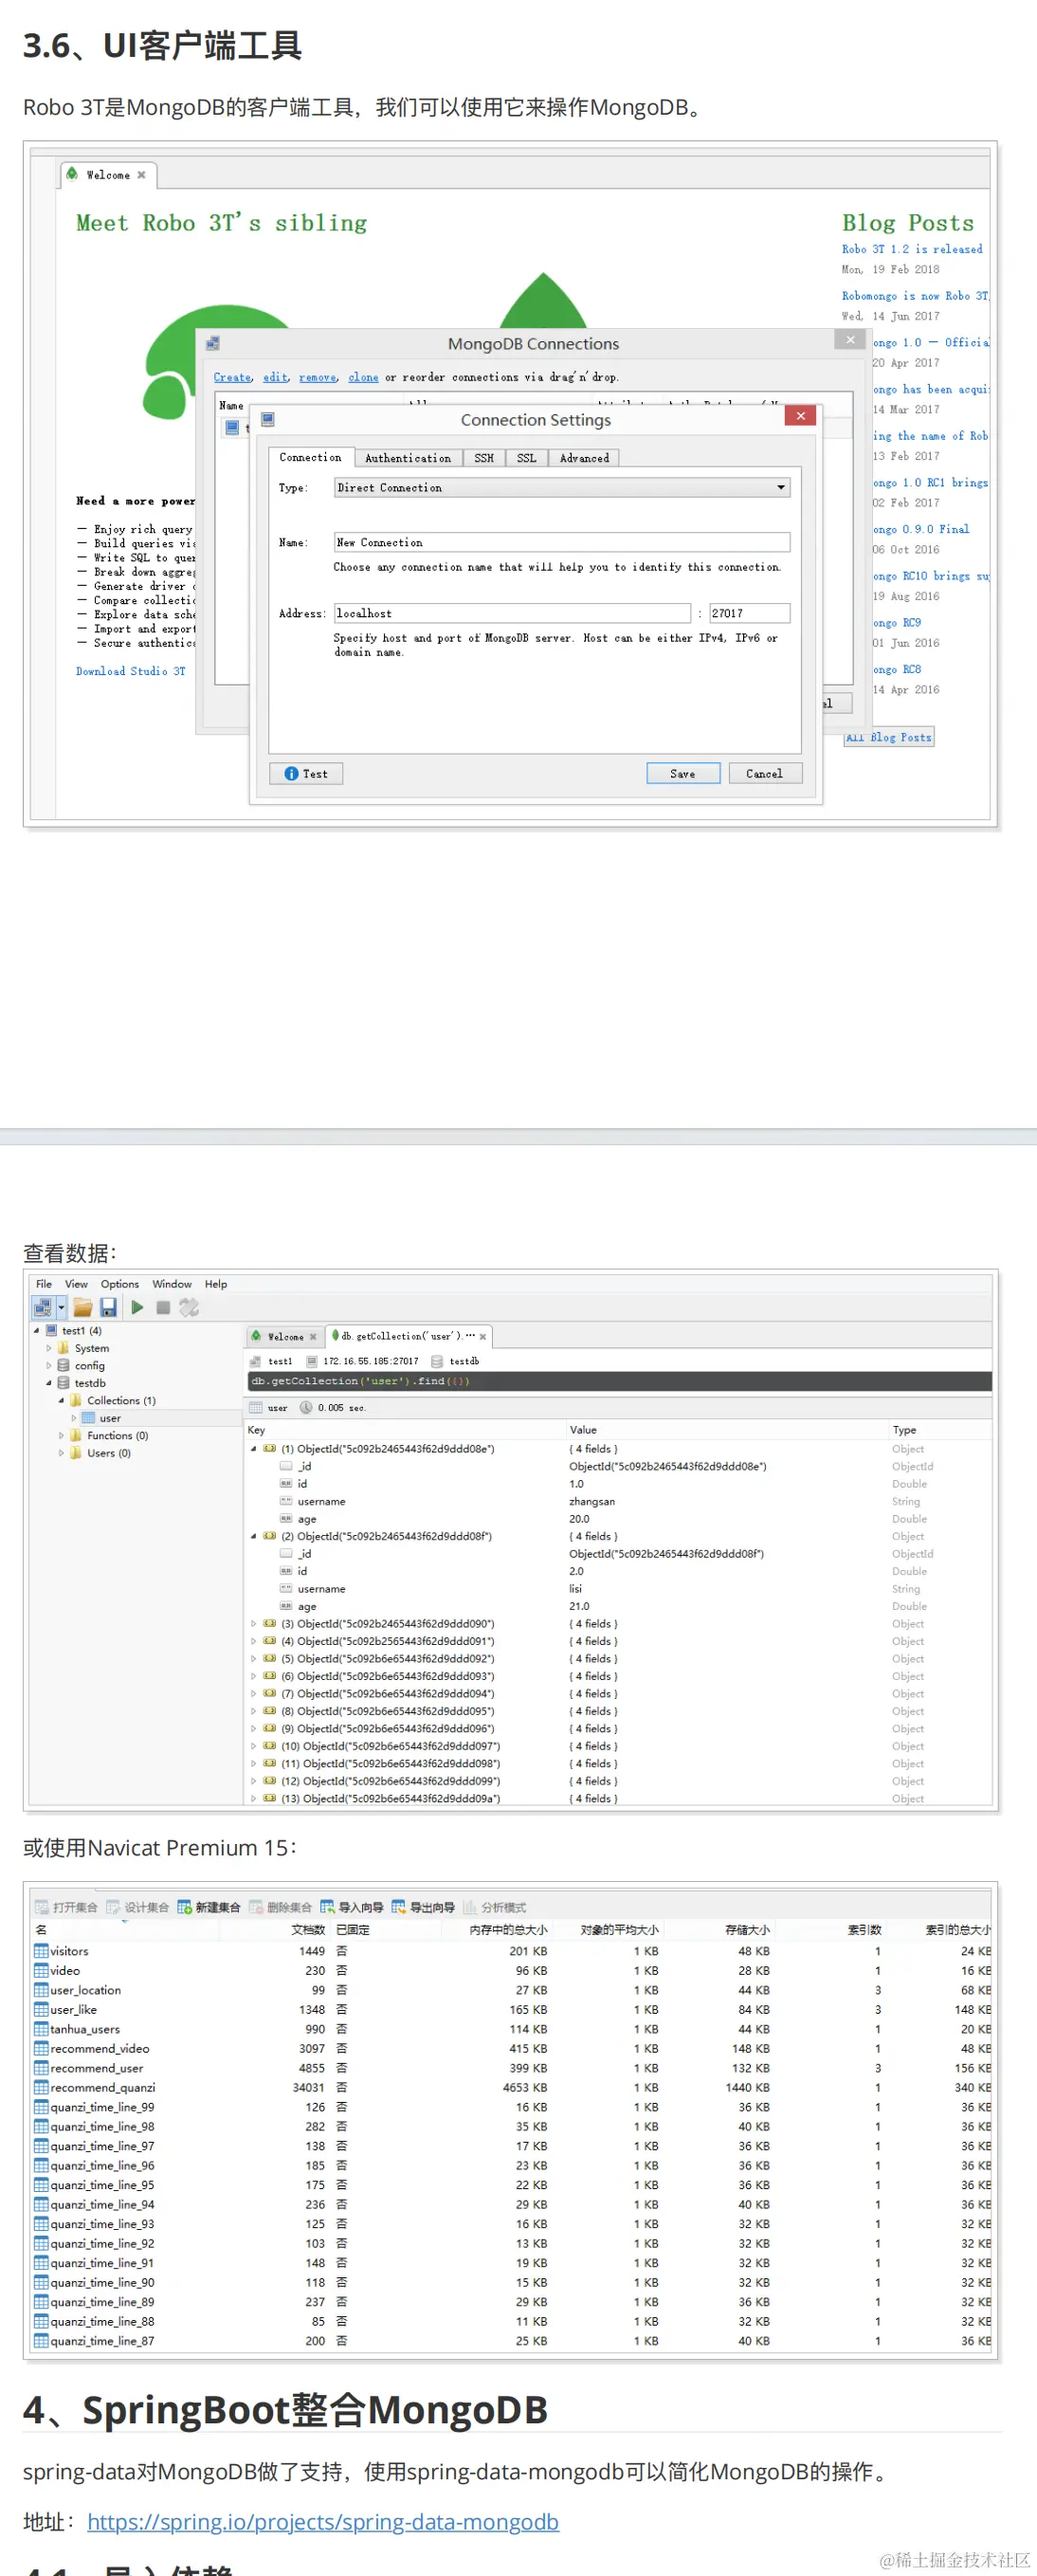Click the testdb database icon in tree
Screen dimensions: 1037x2576
[x=63, y=1383]
